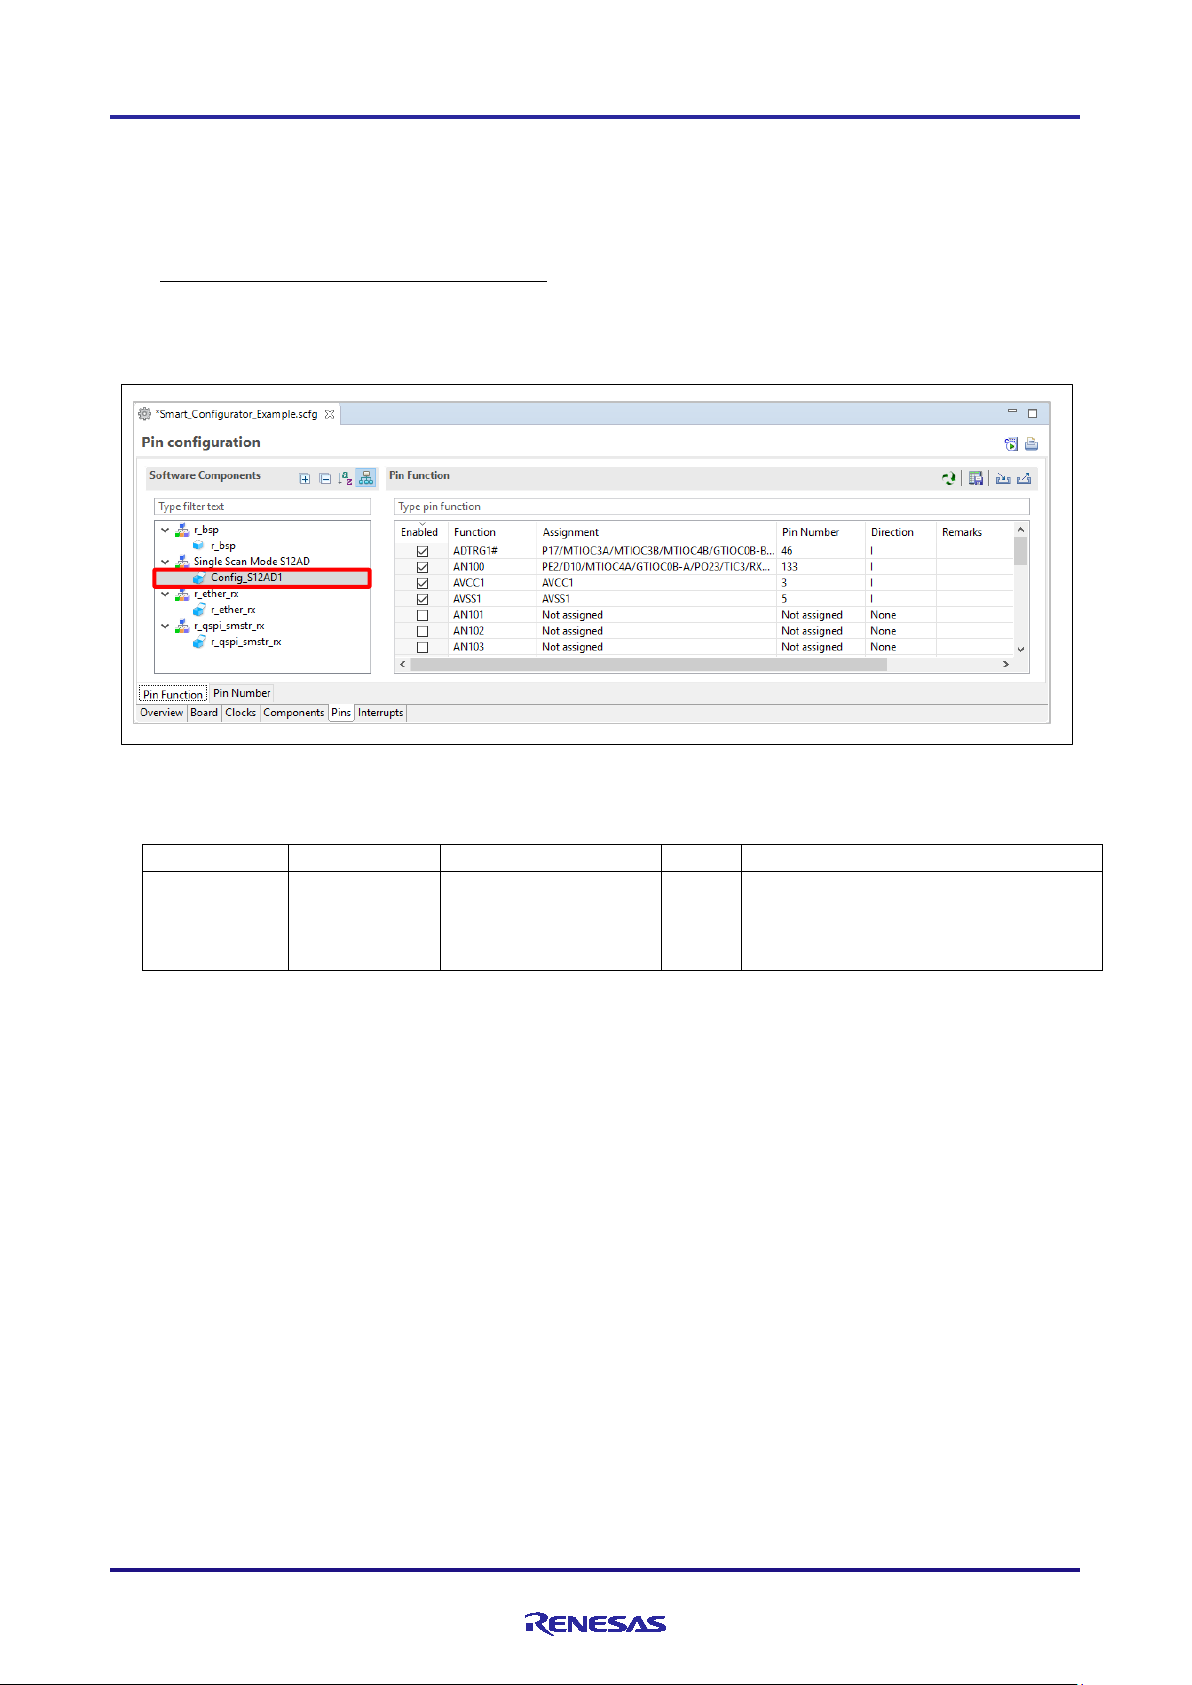This screenshot has width=1192, height=1685.
Task: Switch to the Pin Number sub-tab
Action: tap(241, 693)
